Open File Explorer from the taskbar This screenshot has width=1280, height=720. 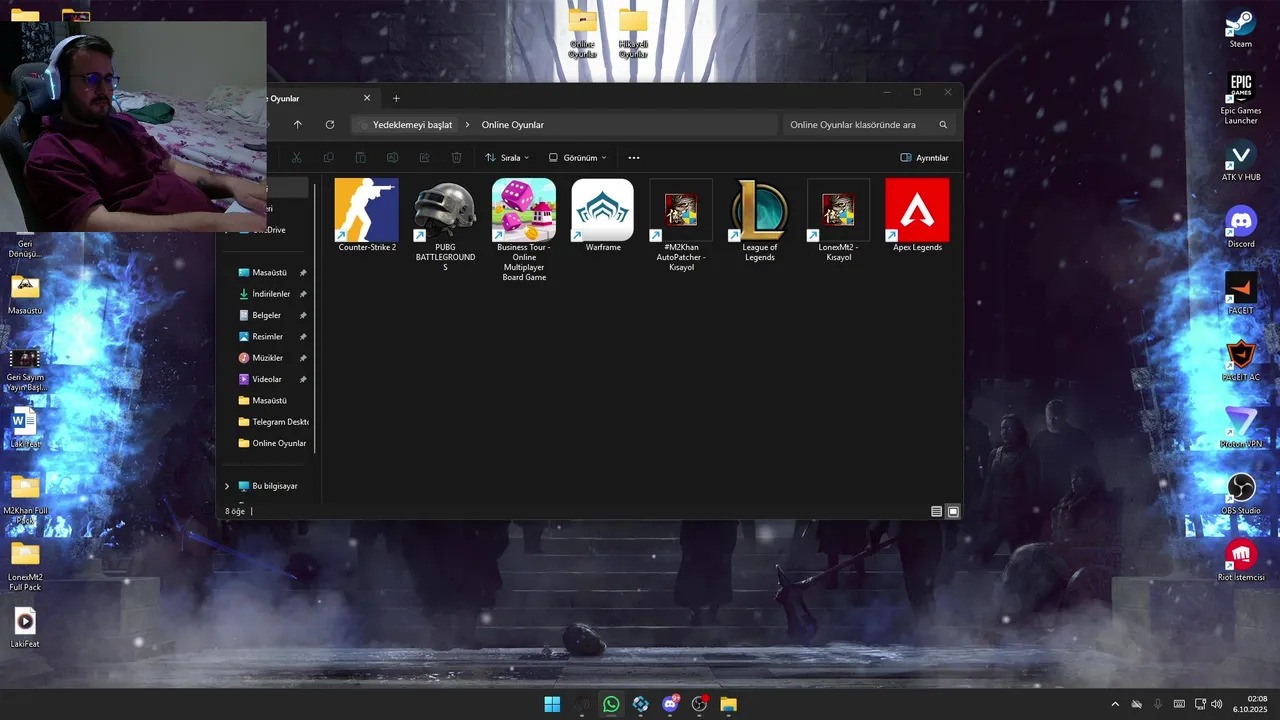pos(729,704)
